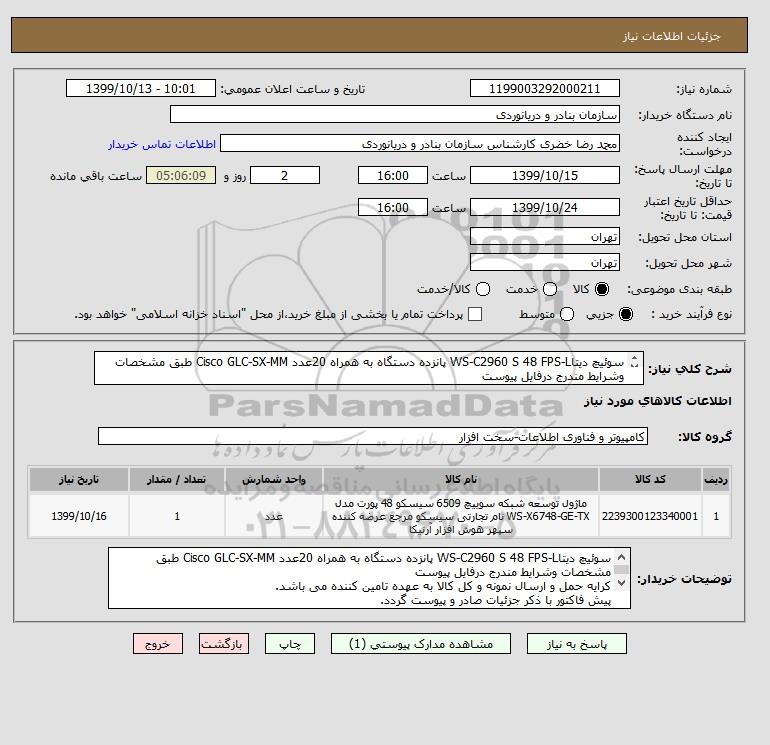This screenshot has width=770, height=745.
Task: Click the price validity date 1399/10/24
Action: tap(545, 207)
